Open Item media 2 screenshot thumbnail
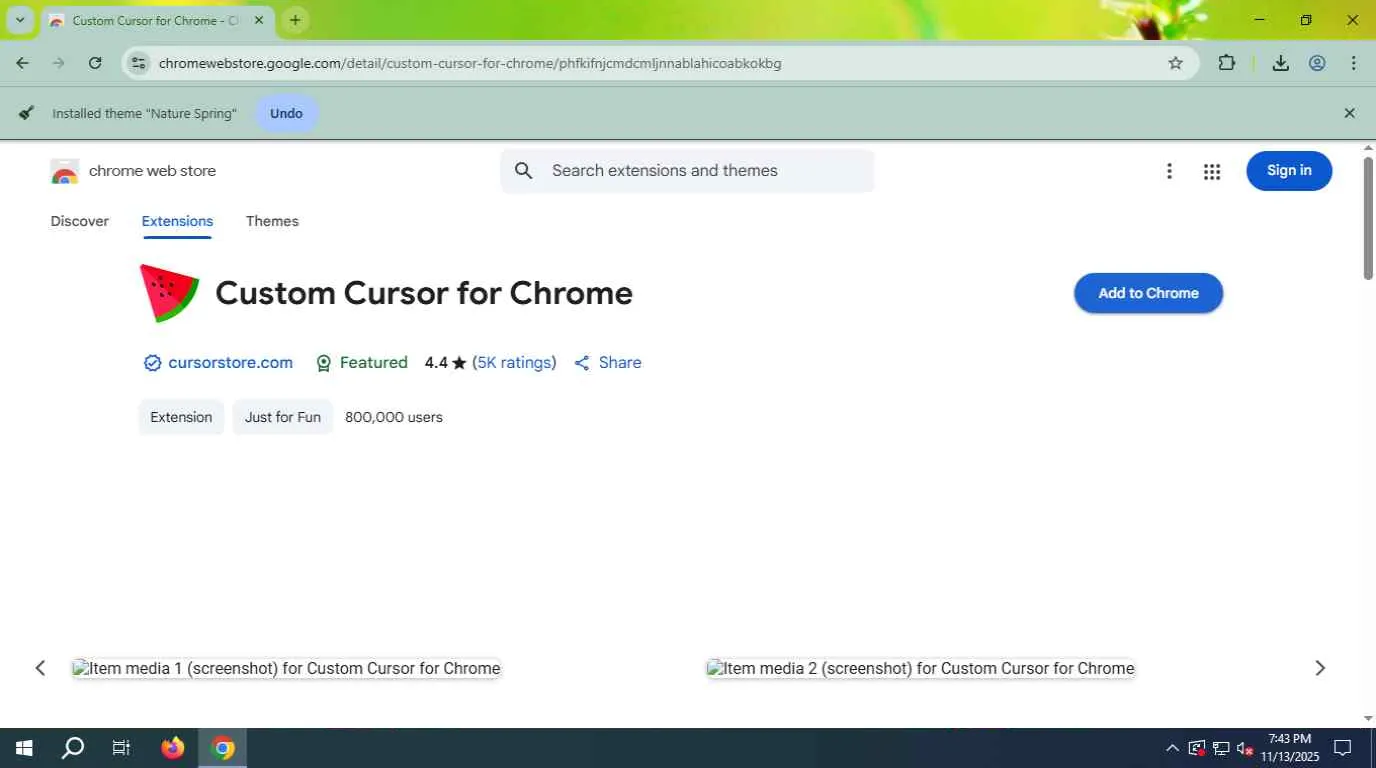 click(920, 668)
